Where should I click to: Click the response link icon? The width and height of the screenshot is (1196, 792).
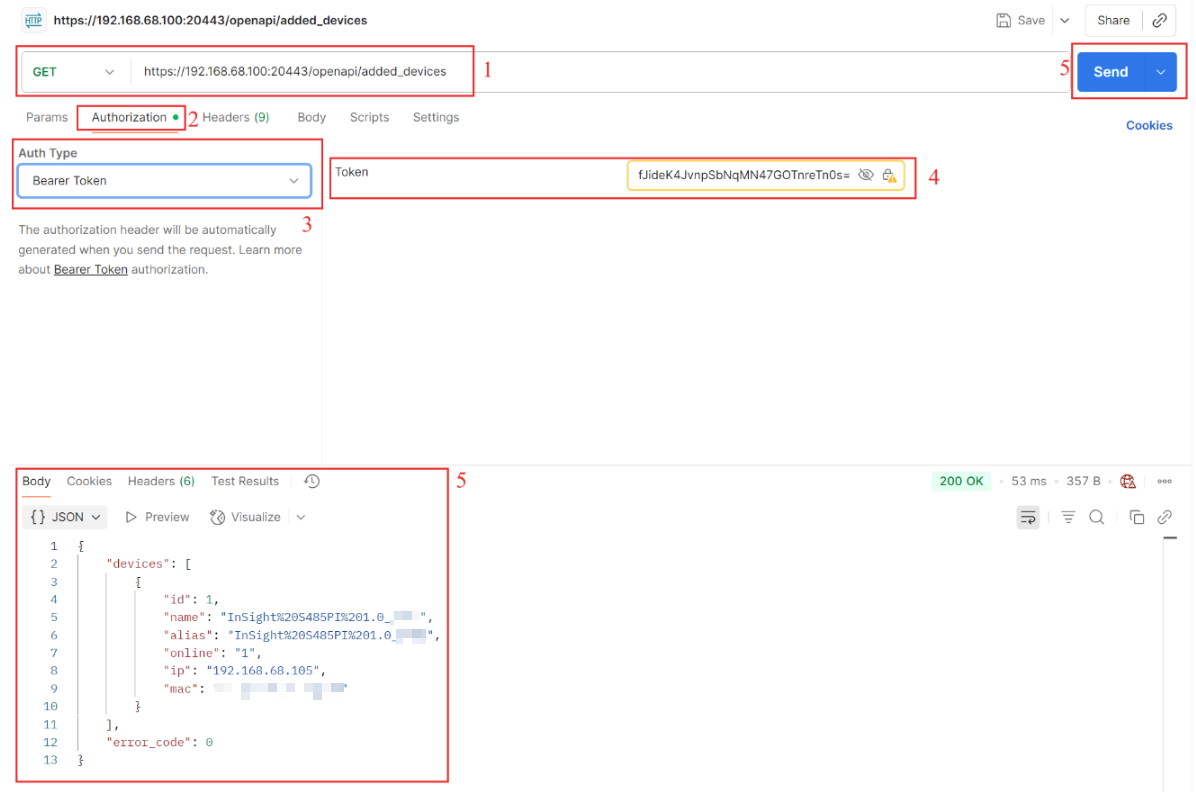pos(1164,517)
